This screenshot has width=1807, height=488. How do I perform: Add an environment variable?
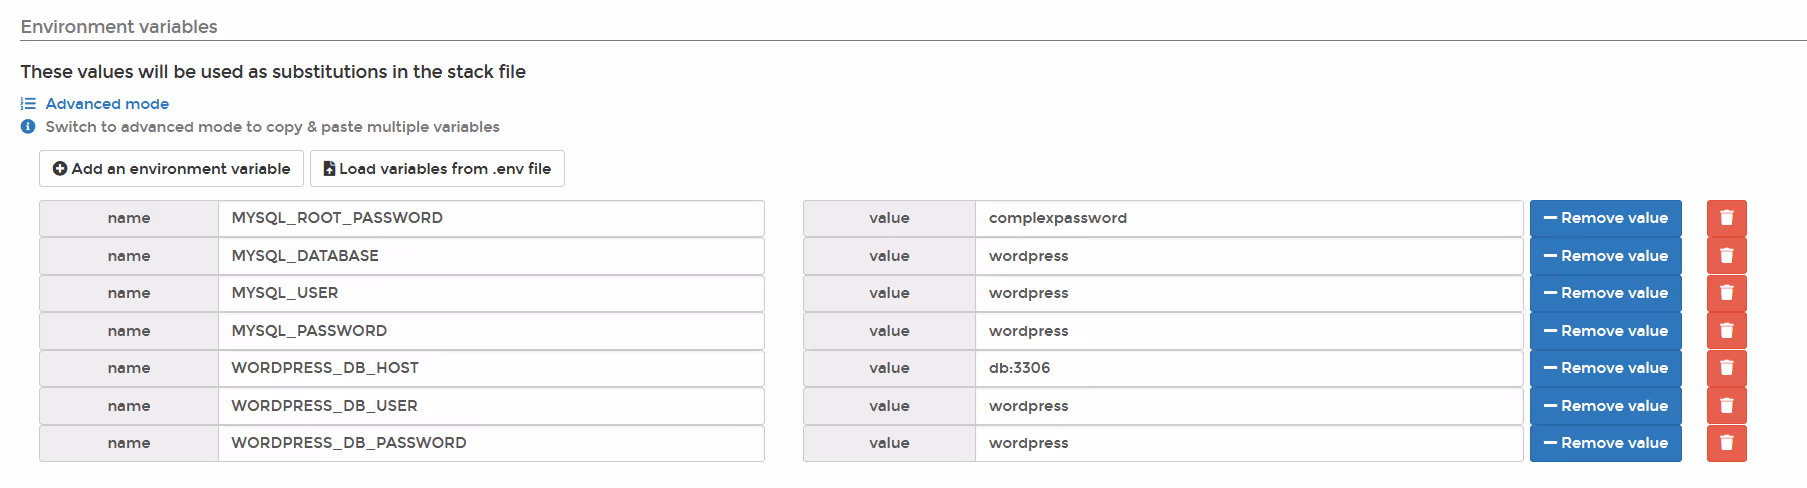pyautogui.click(x=172, y=169)
